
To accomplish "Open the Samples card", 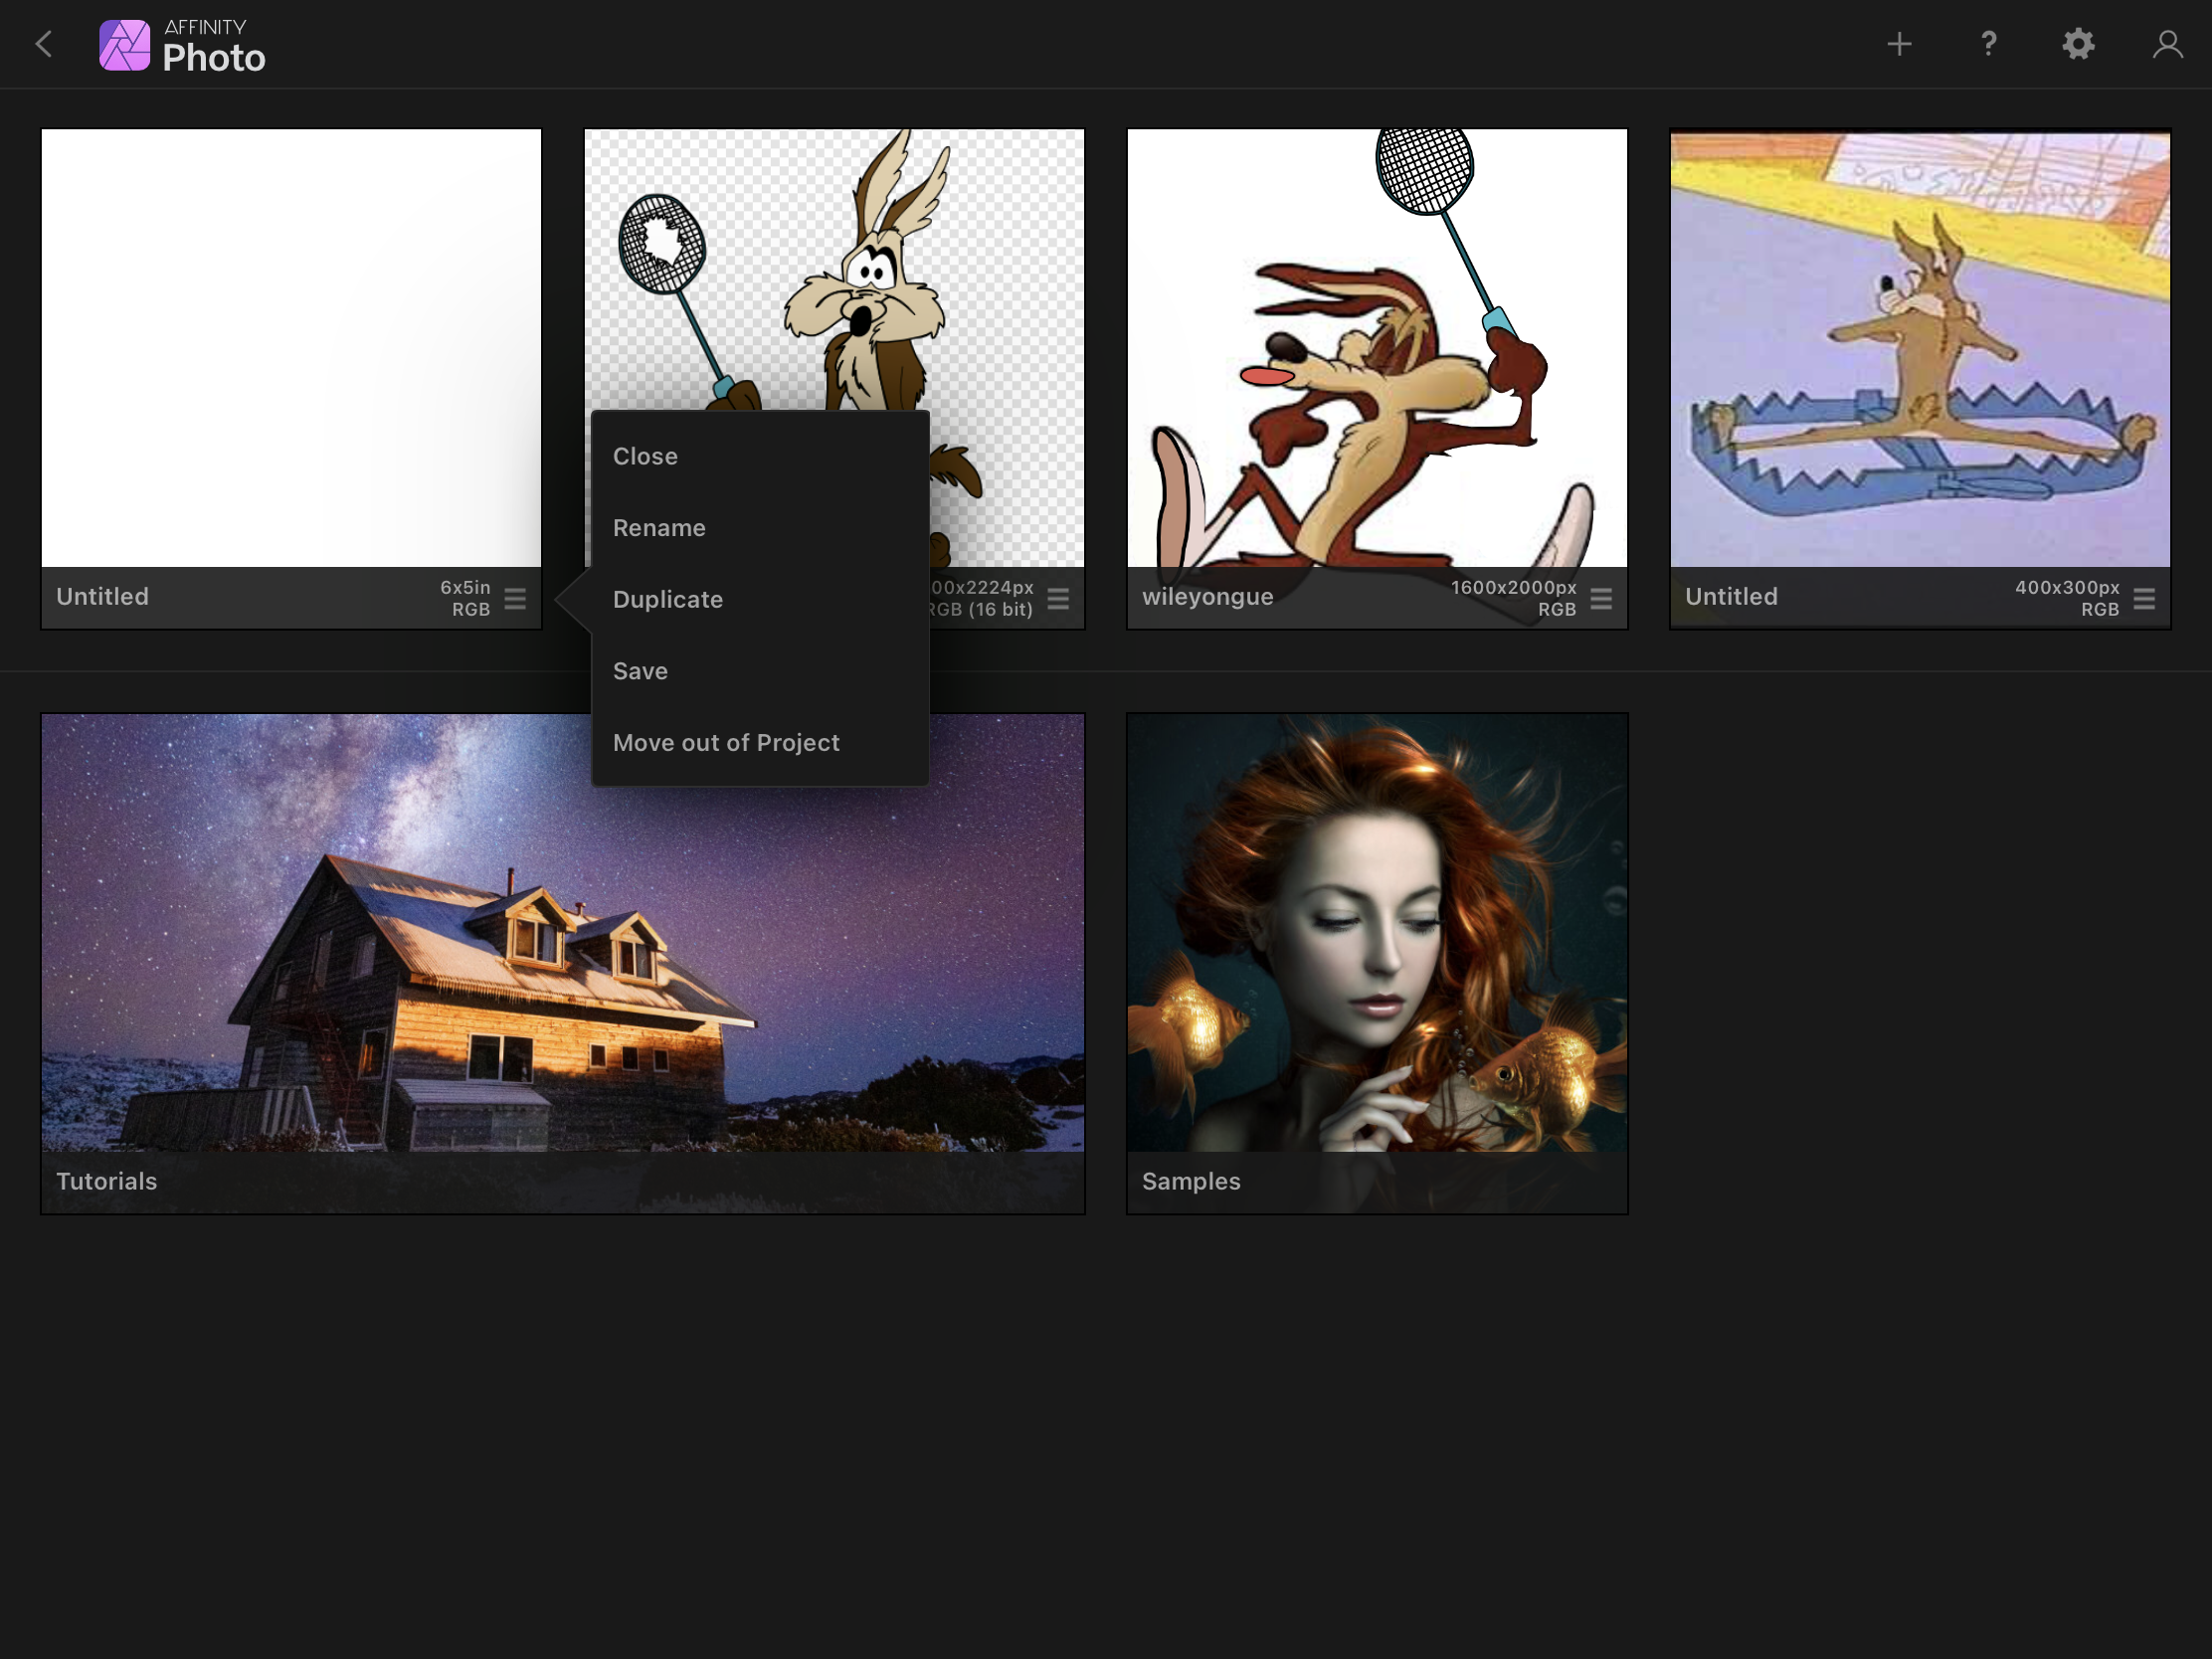I will (1377, 963).
